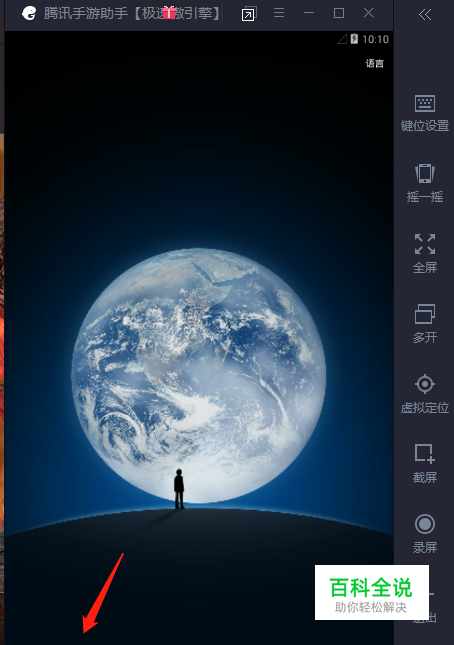
Task: Click the Tencent assistant logo icon
Action: tap(29, 13)
